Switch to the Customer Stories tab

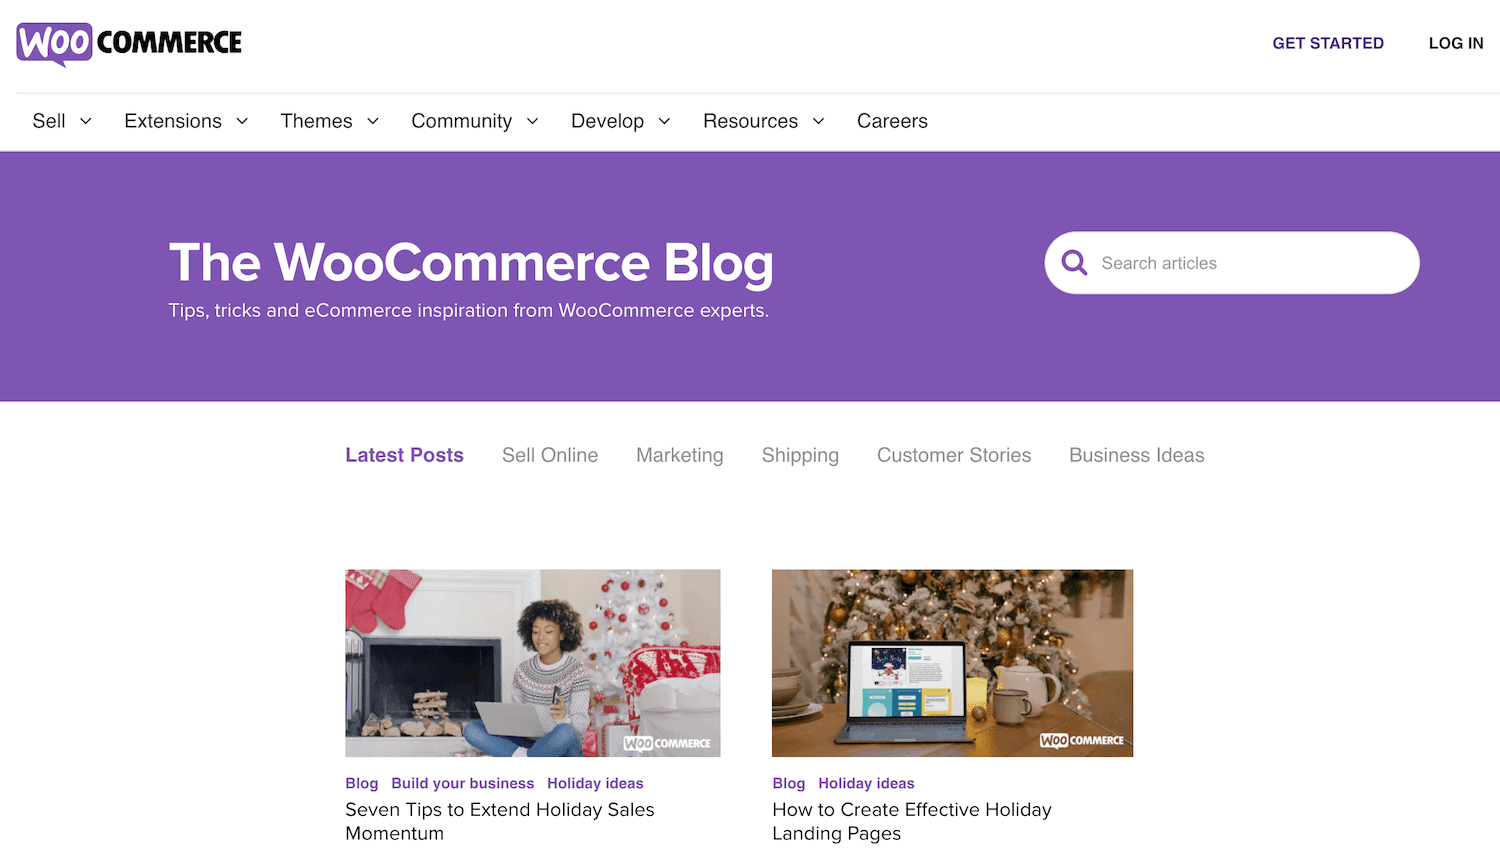tap(953, 455)
